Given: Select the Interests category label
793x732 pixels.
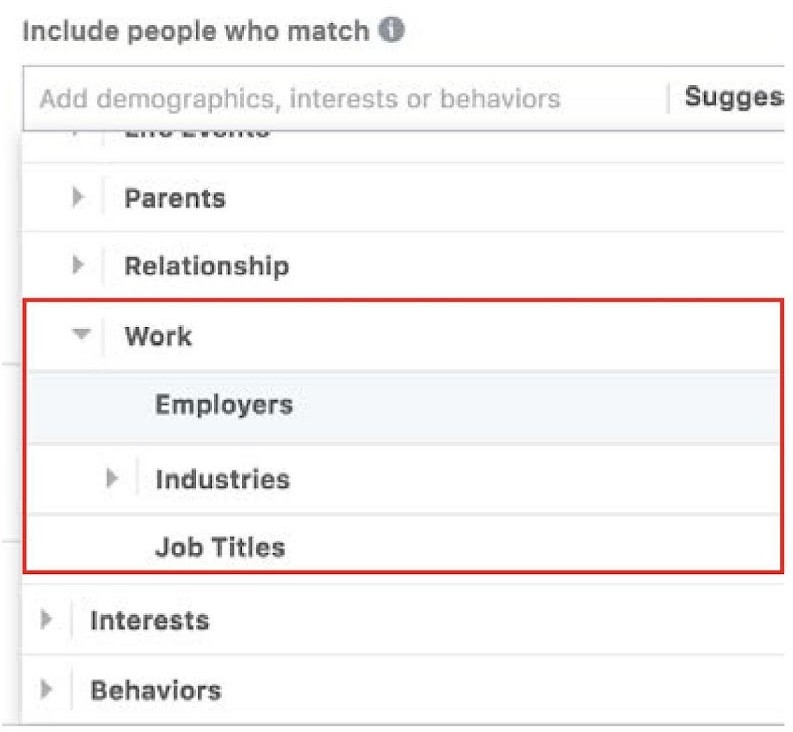Looking at the screenshot, I should coord(150,620).
